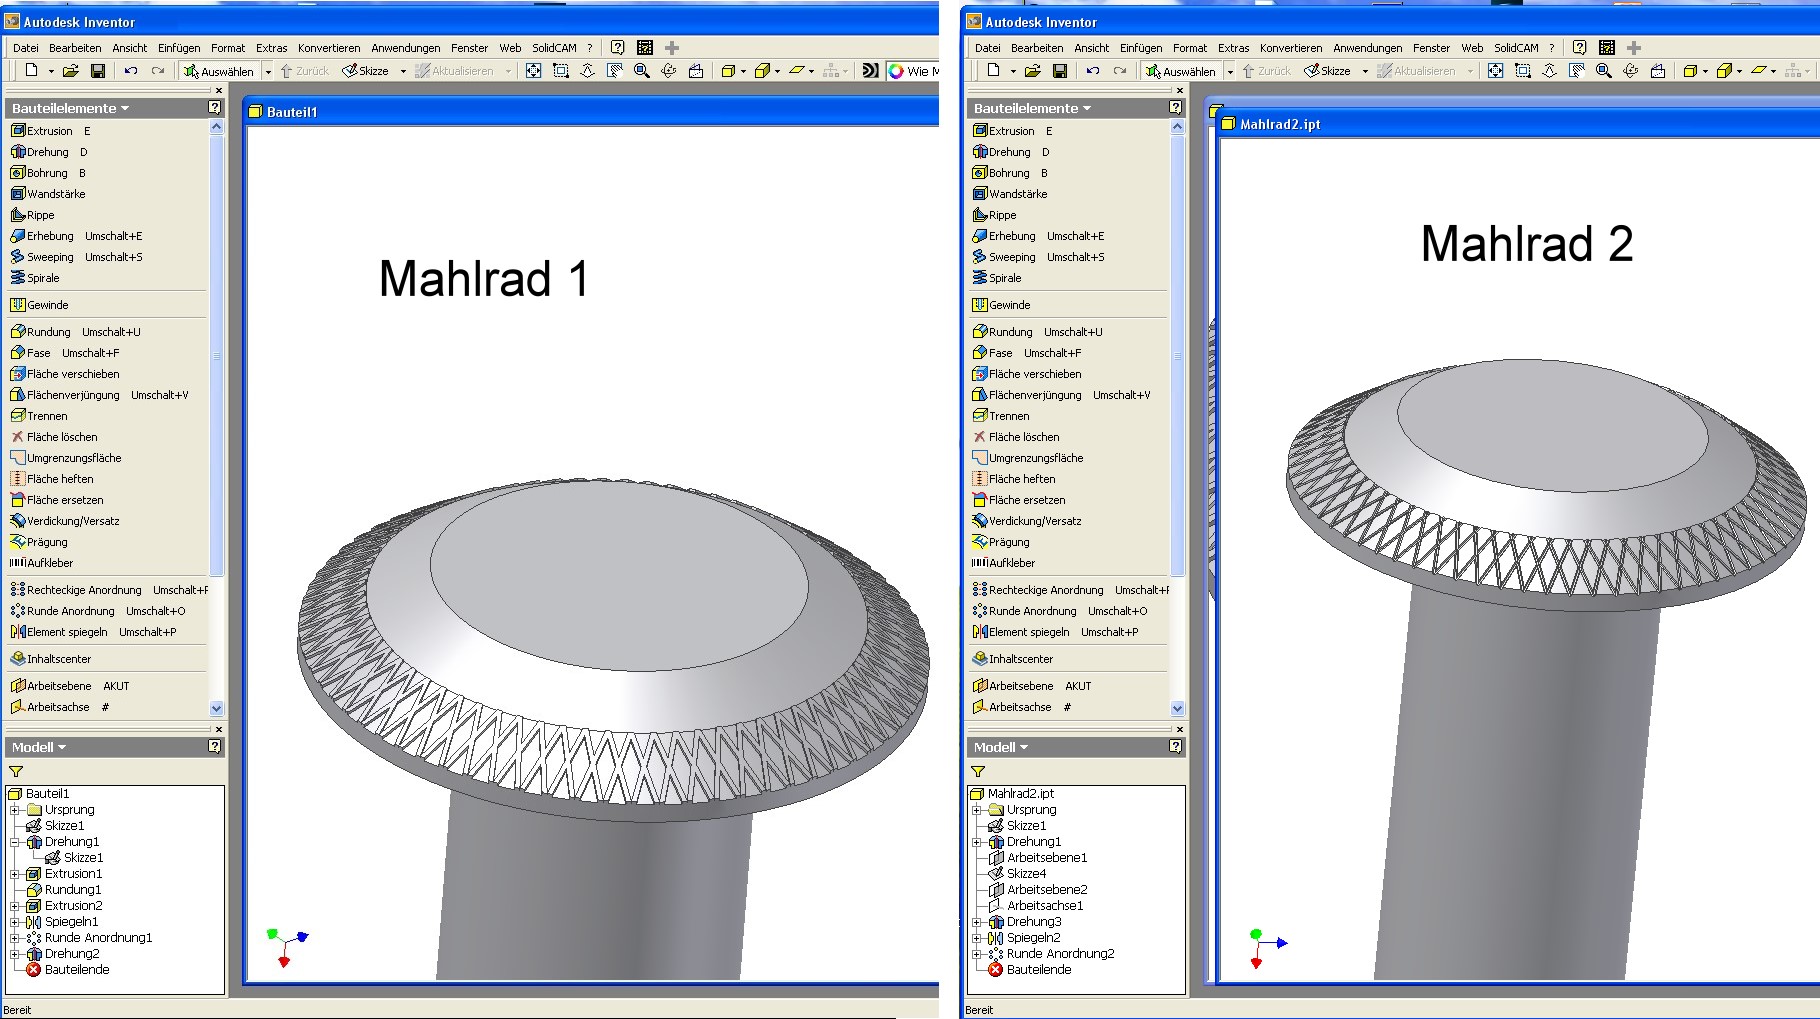Open Konvertieren menu in Mahlrad2 window
The image size is (1820, 1019).
[1291, 48]
